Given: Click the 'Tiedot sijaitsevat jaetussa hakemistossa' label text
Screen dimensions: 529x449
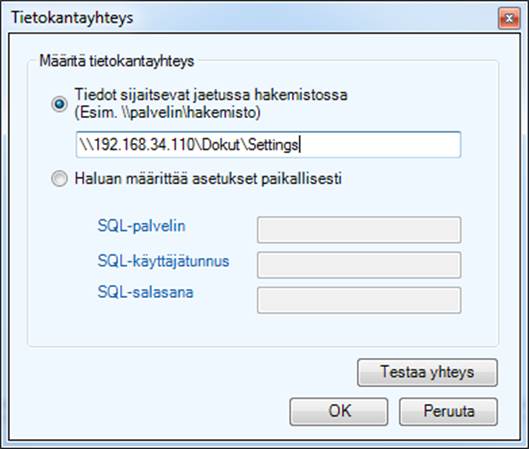Looking at the screenshot, I should (211, 94).
